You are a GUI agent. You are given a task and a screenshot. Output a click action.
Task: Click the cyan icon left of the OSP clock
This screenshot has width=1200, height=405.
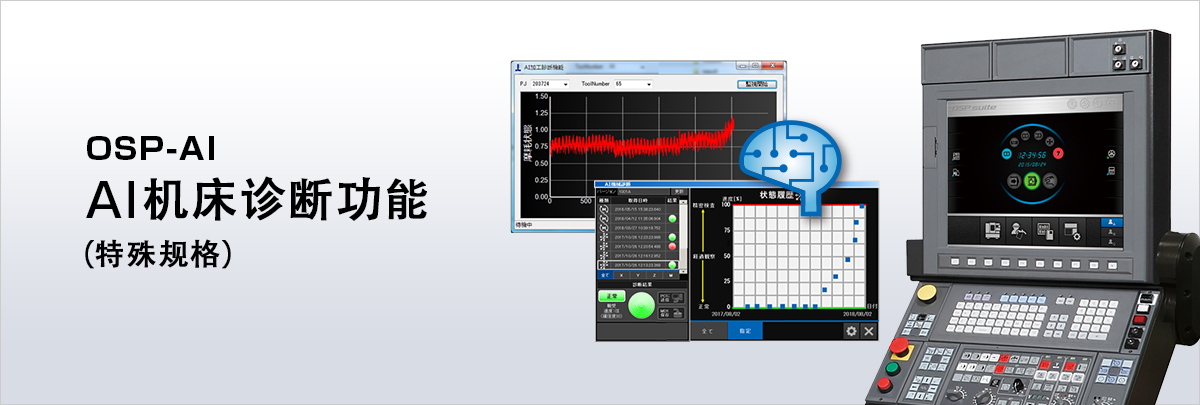click(x=1008, y=155)
